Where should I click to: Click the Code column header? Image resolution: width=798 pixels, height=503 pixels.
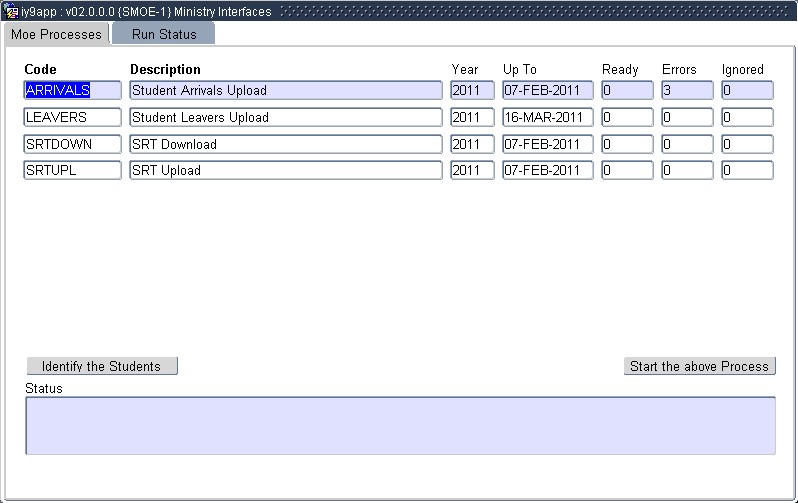coord(40,69)
